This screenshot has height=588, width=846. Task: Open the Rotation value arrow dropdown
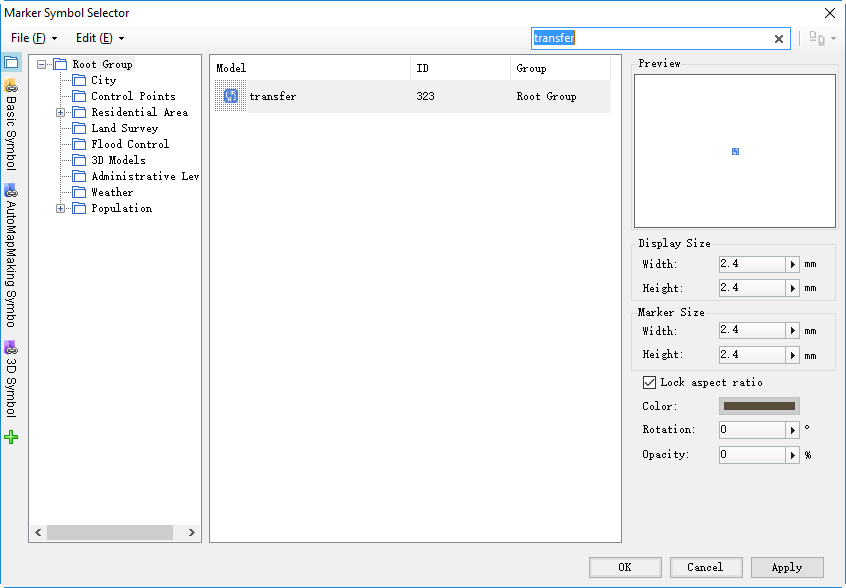coord(792,430)
